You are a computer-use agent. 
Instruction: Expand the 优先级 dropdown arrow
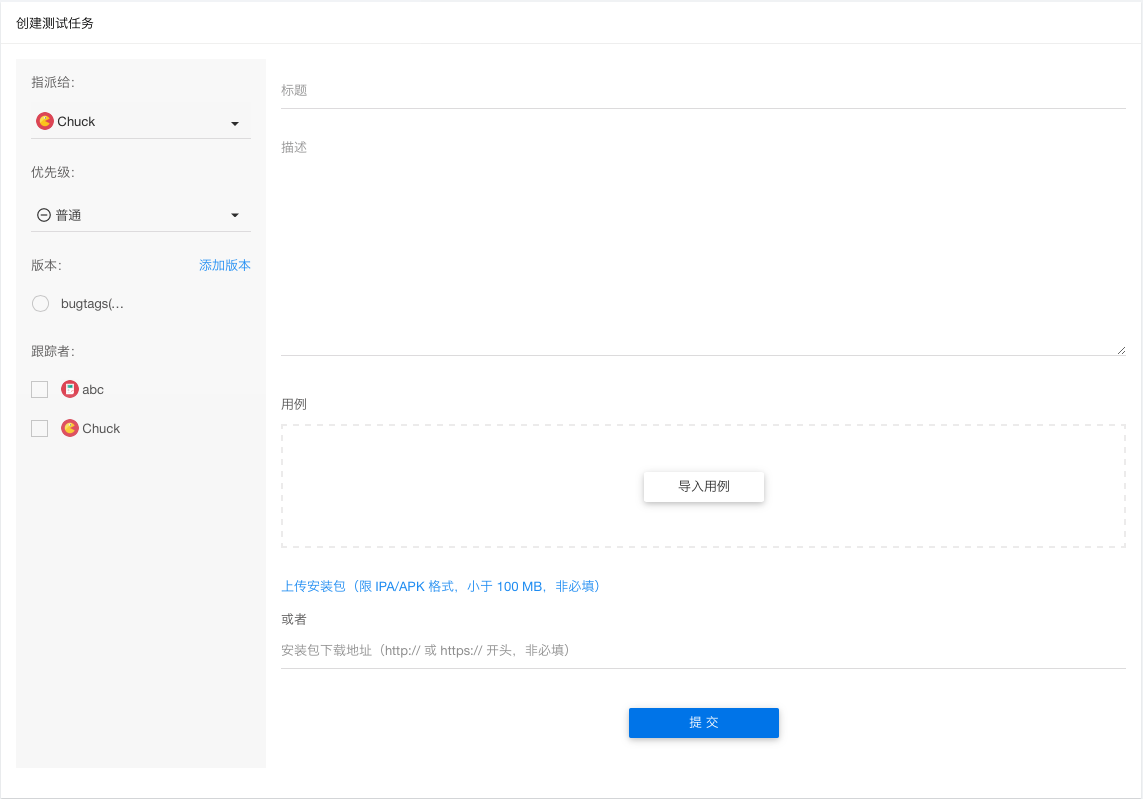(x=235, y=215)
